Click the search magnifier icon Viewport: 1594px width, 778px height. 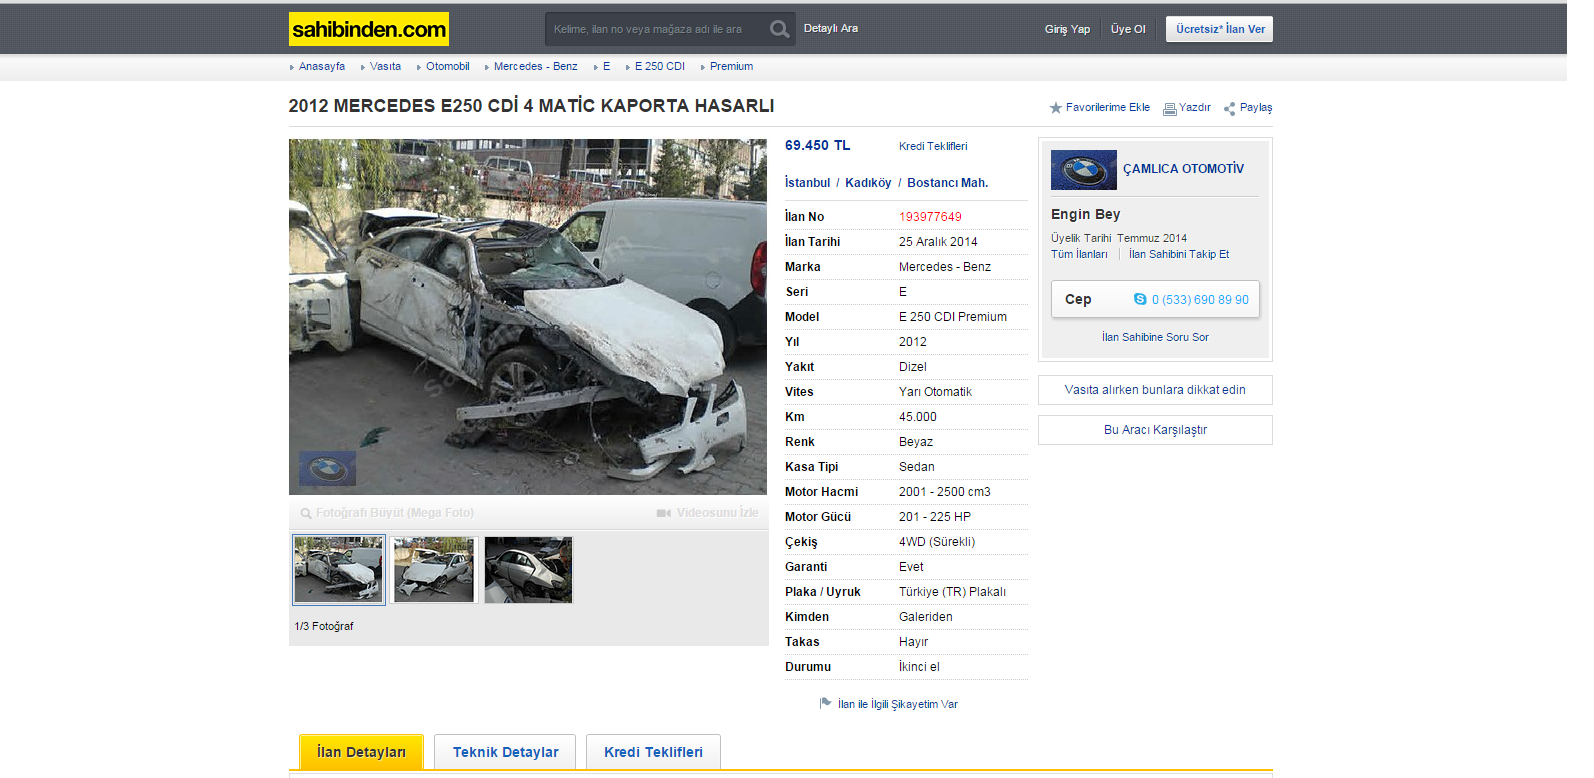tap(779, 29)
